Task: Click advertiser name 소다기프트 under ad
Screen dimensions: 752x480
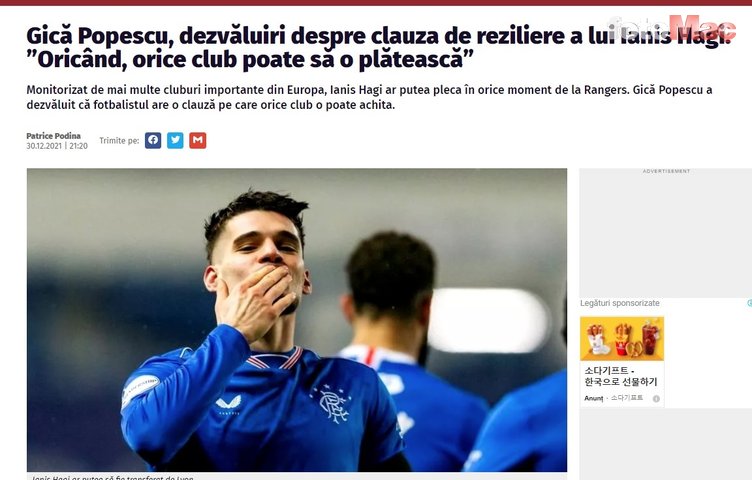Action: (x=627, y=398)
